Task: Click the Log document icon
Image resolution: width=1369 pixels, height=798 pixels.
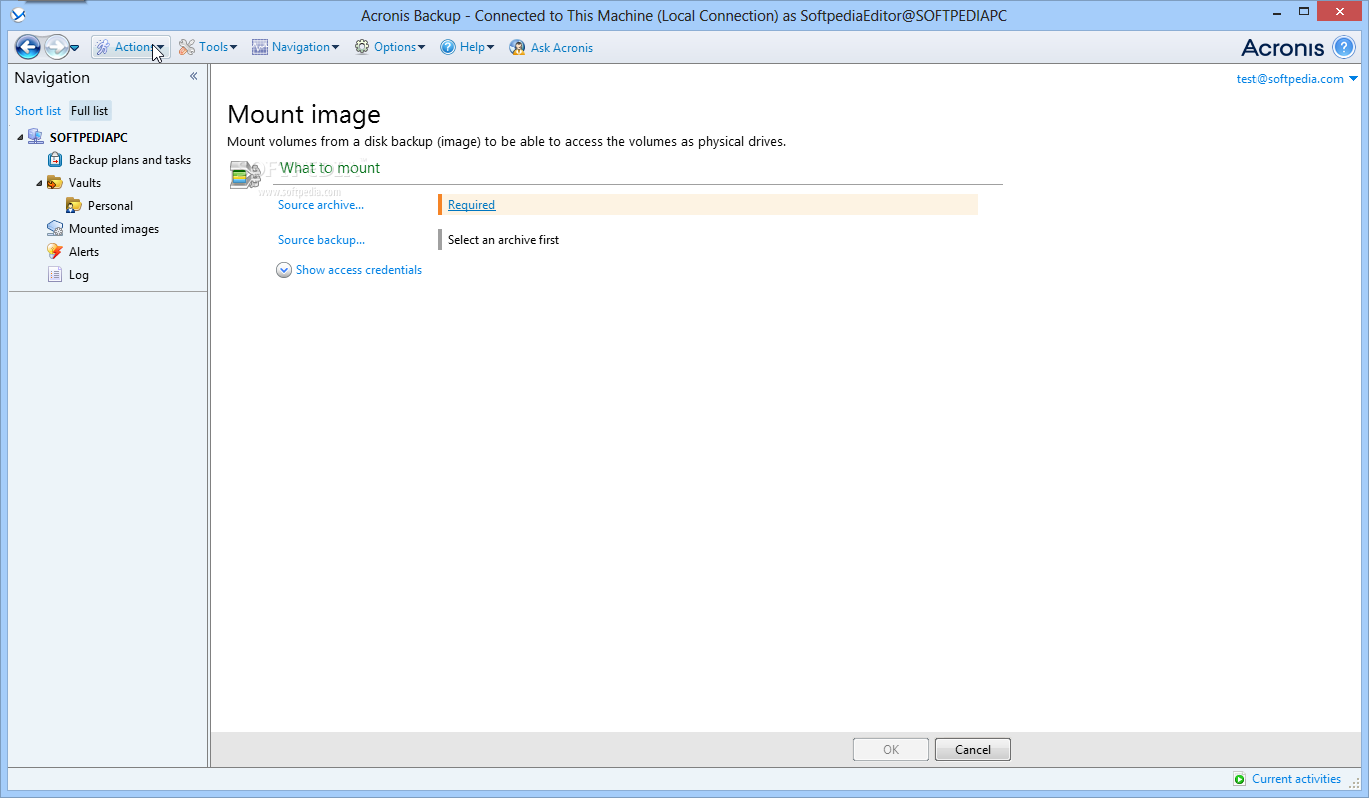Action: pos(55,275)
